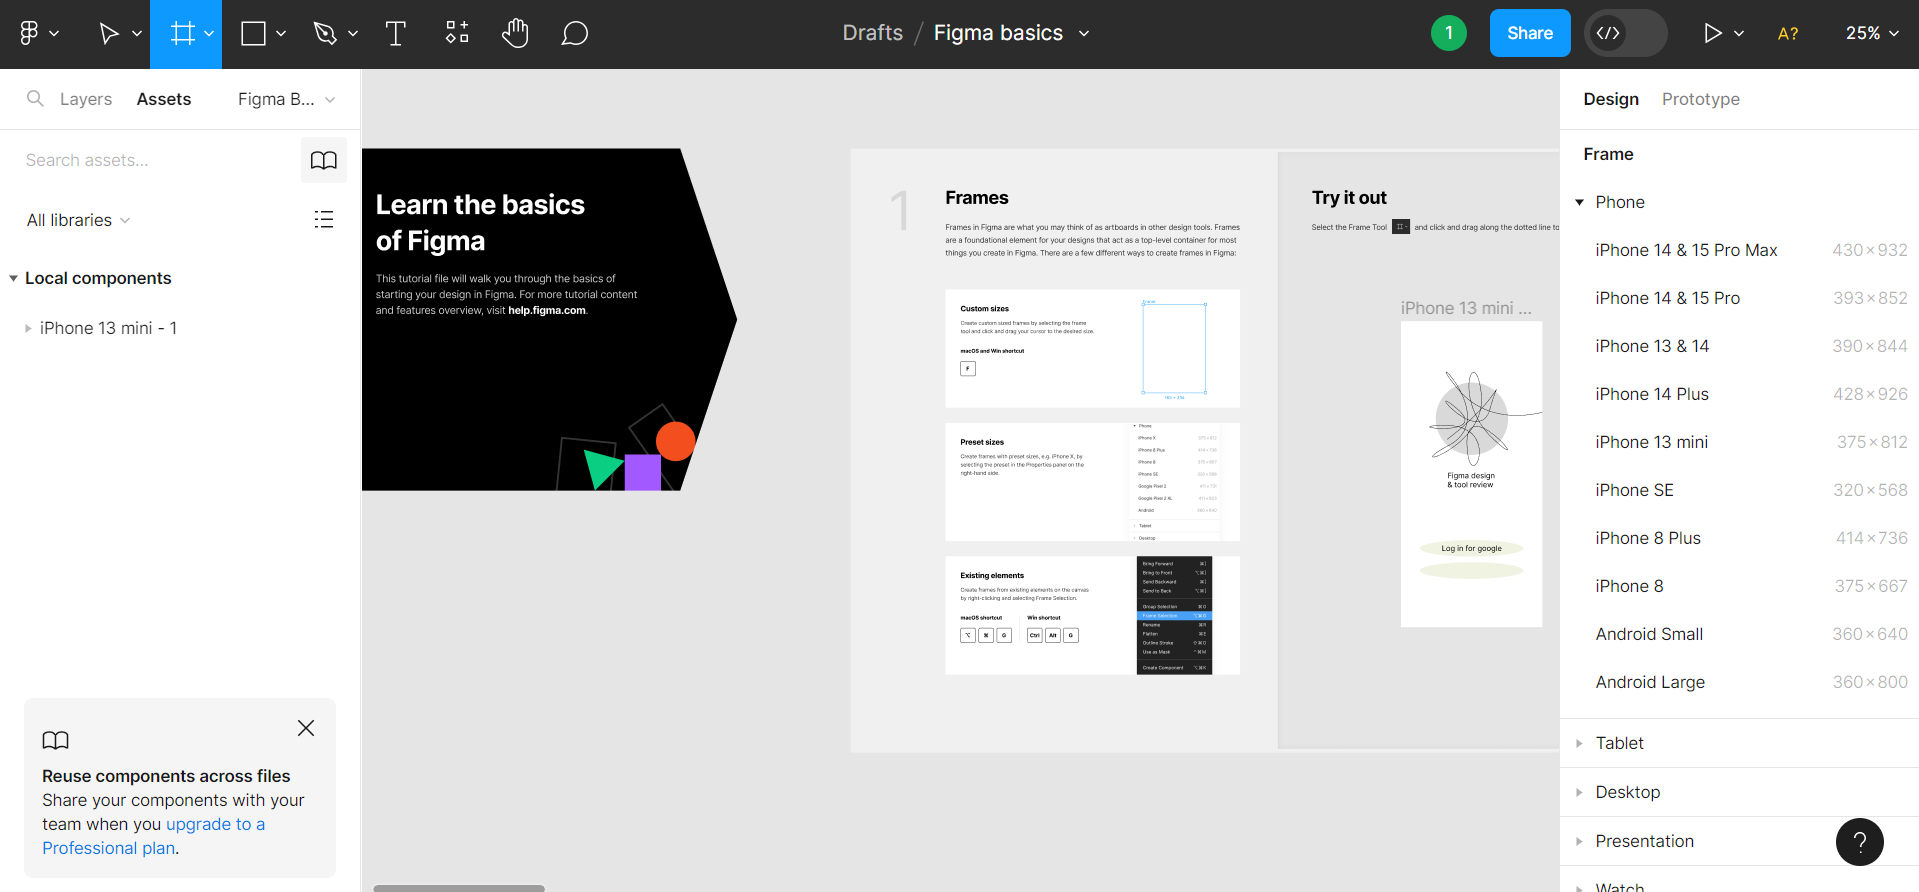Click the Try it out heading on canvas
This screenshot has width=1919, height=892.
[x=1349, y=198]
